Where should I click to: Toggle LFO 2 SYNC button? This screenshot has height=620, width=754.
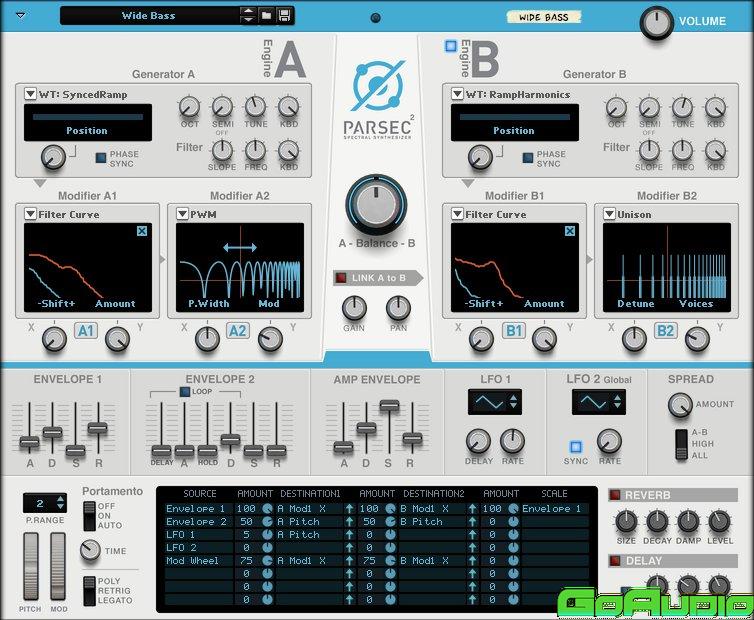576,447
